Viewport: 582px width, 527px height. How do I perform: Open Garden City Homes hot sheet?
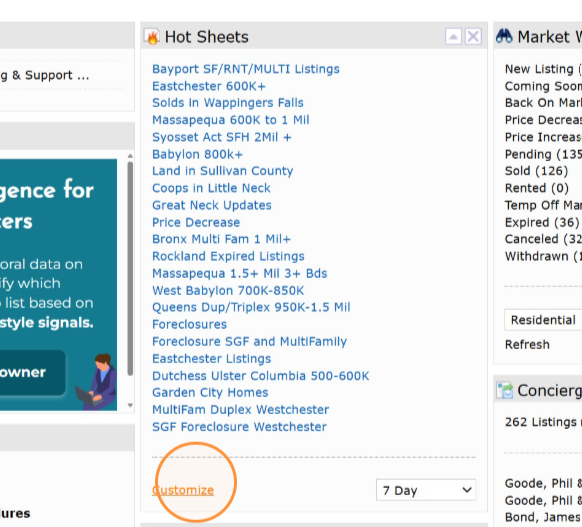point(210,393)
